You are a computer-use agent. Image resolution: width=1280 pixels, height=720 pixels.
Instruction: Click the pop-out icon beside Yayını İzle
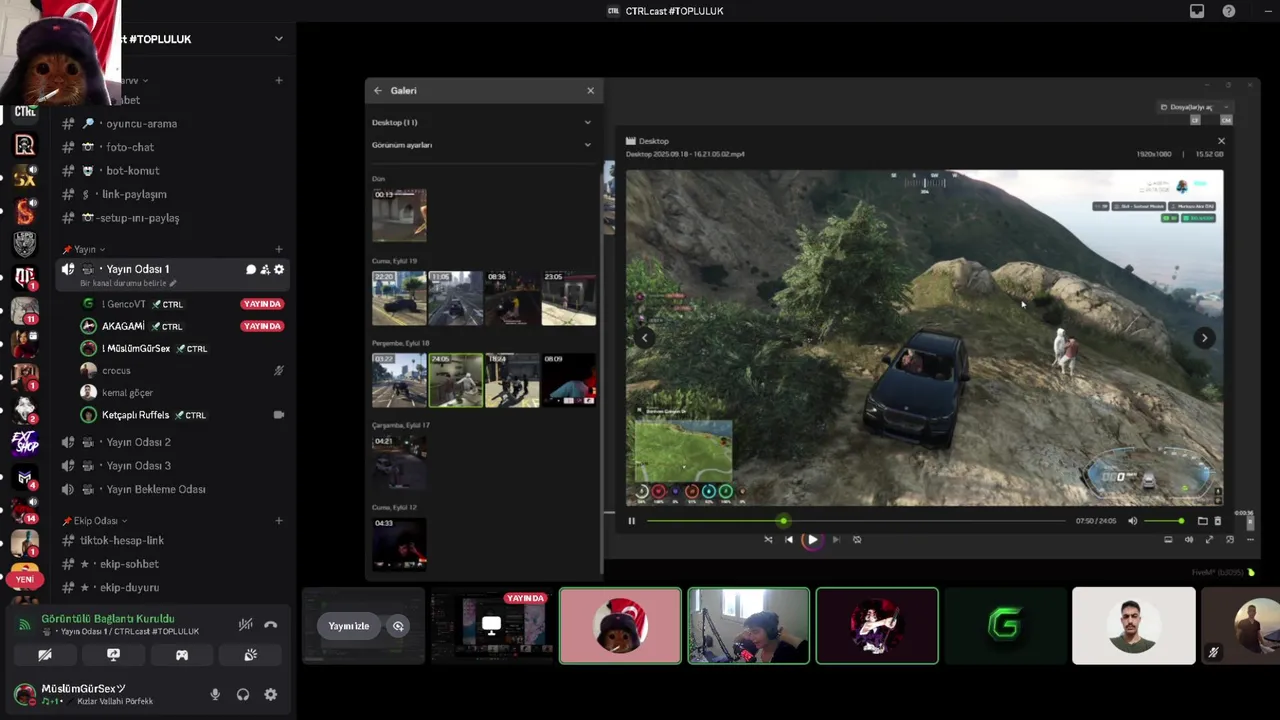(x=398, y=626)
